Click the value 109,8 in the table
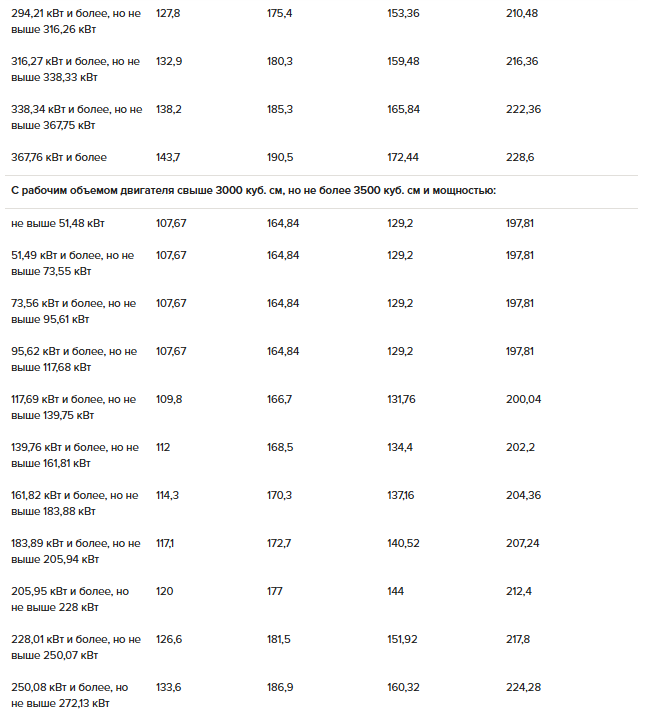Viewport: 651px width, 718px height. click(x=169, y=399)
